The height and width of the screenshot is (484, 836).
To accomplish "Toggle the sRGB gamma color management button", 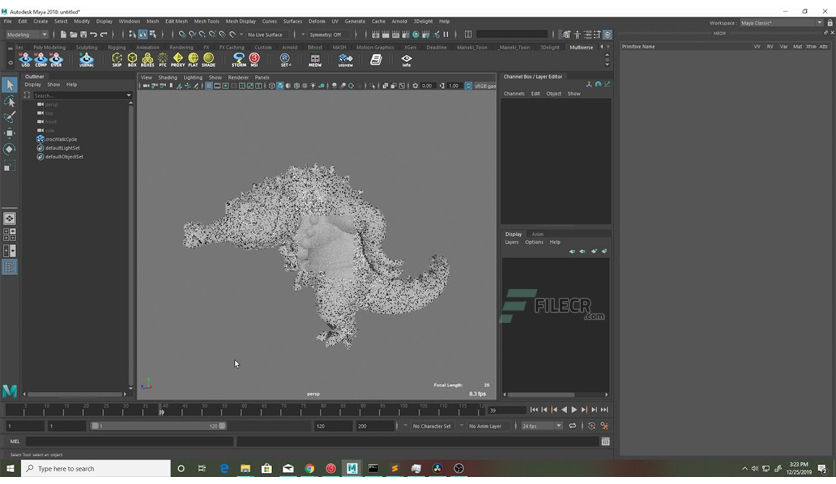I will [468, 86].
